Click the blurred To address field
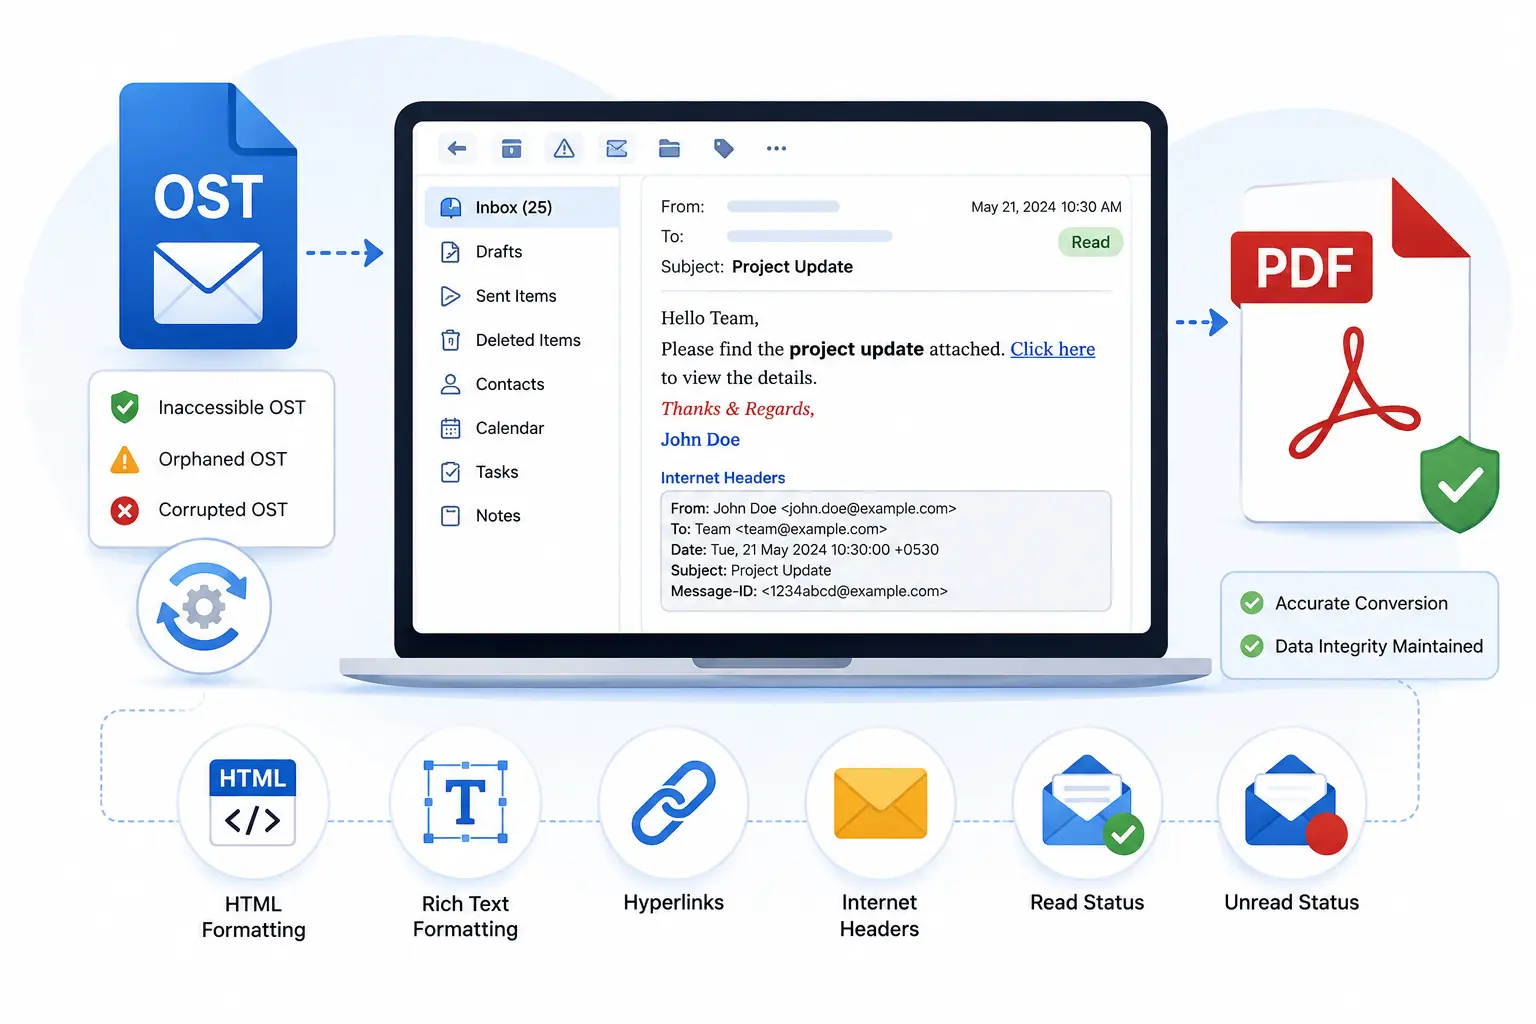Image resolution: width=1536 pixels, height=1024 pixels. click(809, 237)
